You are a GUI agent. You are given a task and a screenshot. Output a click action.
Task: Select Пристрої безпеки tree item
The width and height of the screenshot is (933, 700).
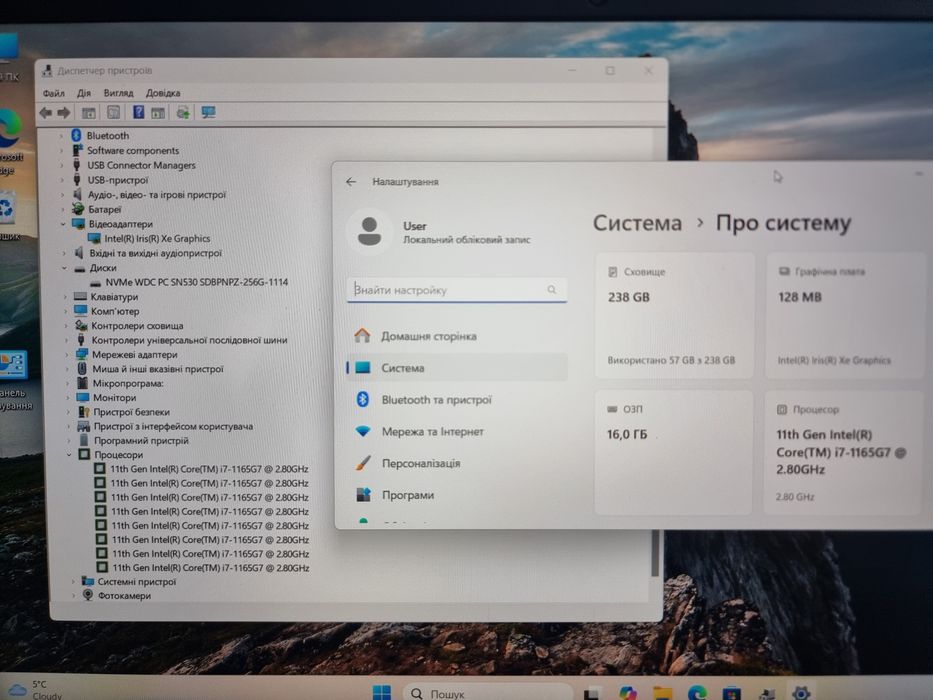click(131, 412)
